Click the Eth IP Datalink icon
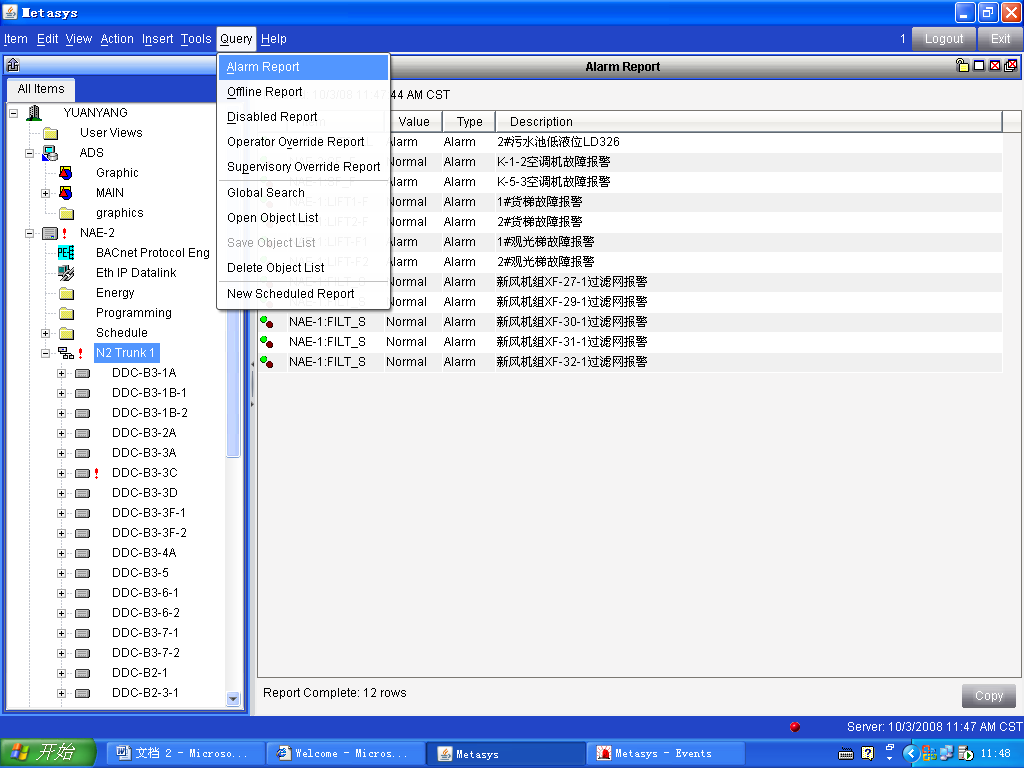1024x768 pixels. [66, 273]
